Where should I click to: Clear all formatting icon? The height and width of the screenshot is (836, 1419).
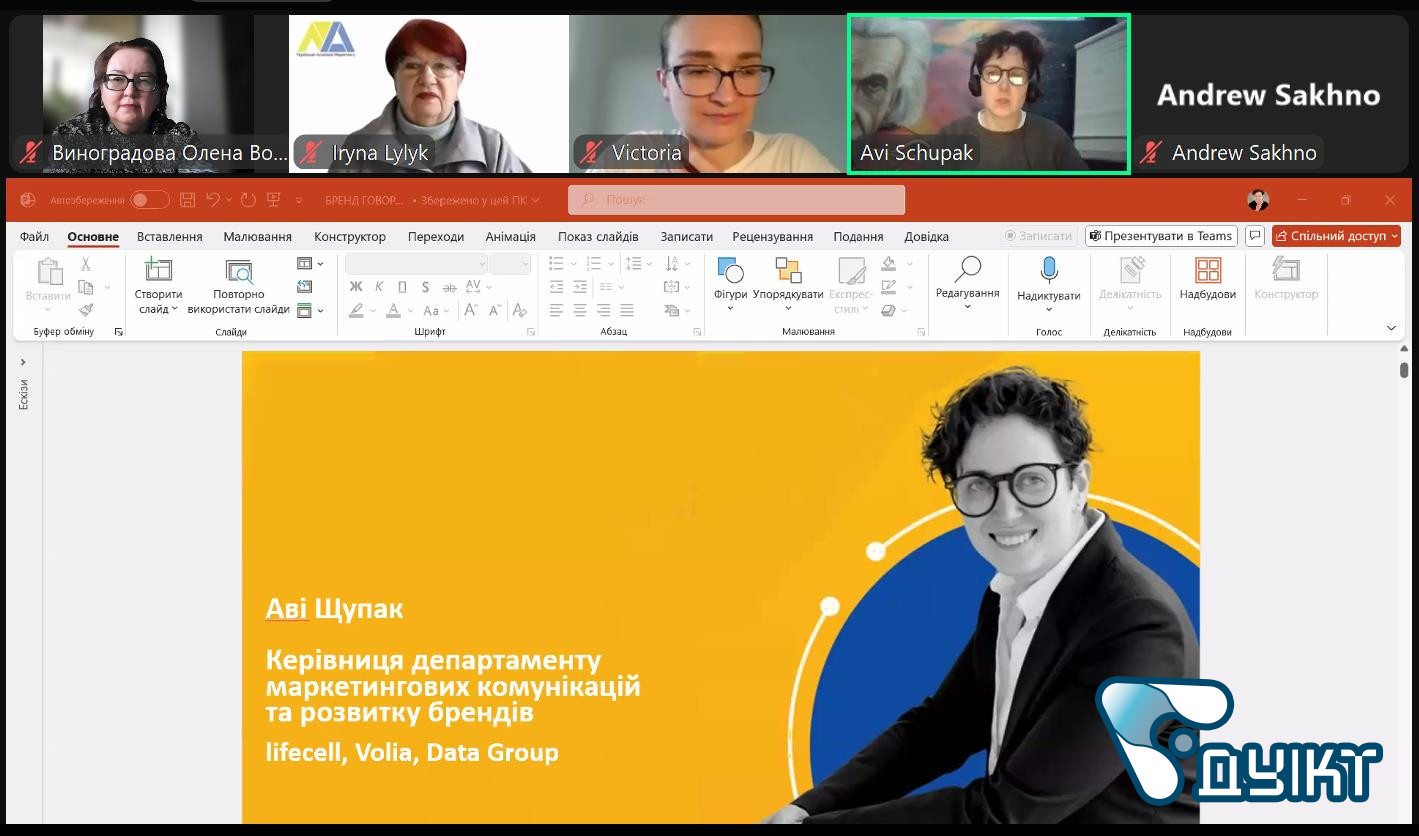(x=519, y=311)
